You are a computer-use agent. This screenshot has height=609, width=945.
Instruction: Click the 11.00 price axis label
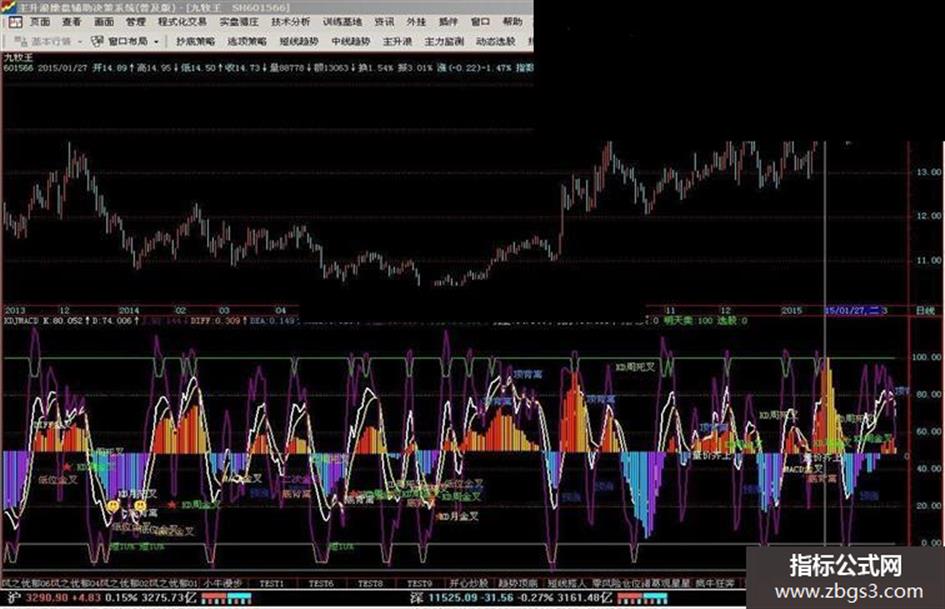click(929, 260)
